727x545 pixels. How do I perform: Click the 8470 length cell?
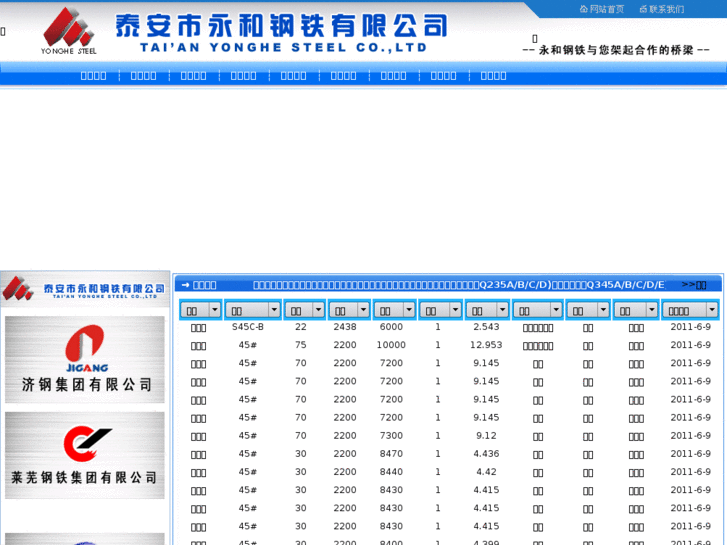tap(391, 454)
